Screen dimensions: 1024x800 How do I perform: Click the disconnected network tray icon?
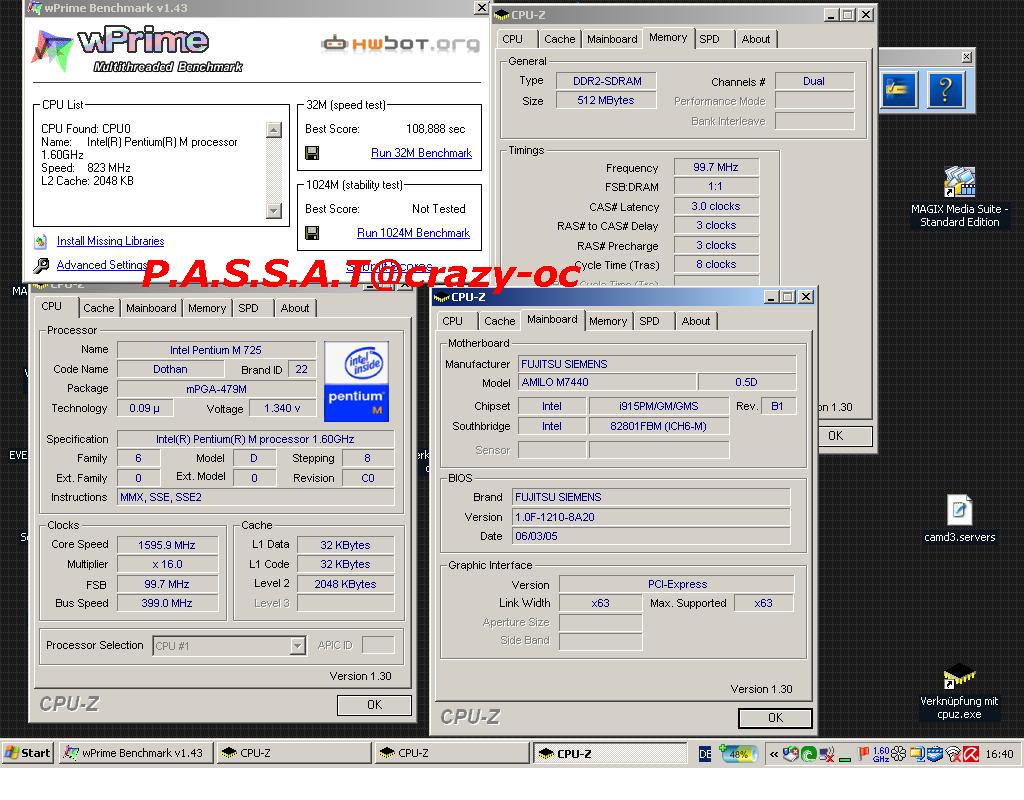pos(827,754)
